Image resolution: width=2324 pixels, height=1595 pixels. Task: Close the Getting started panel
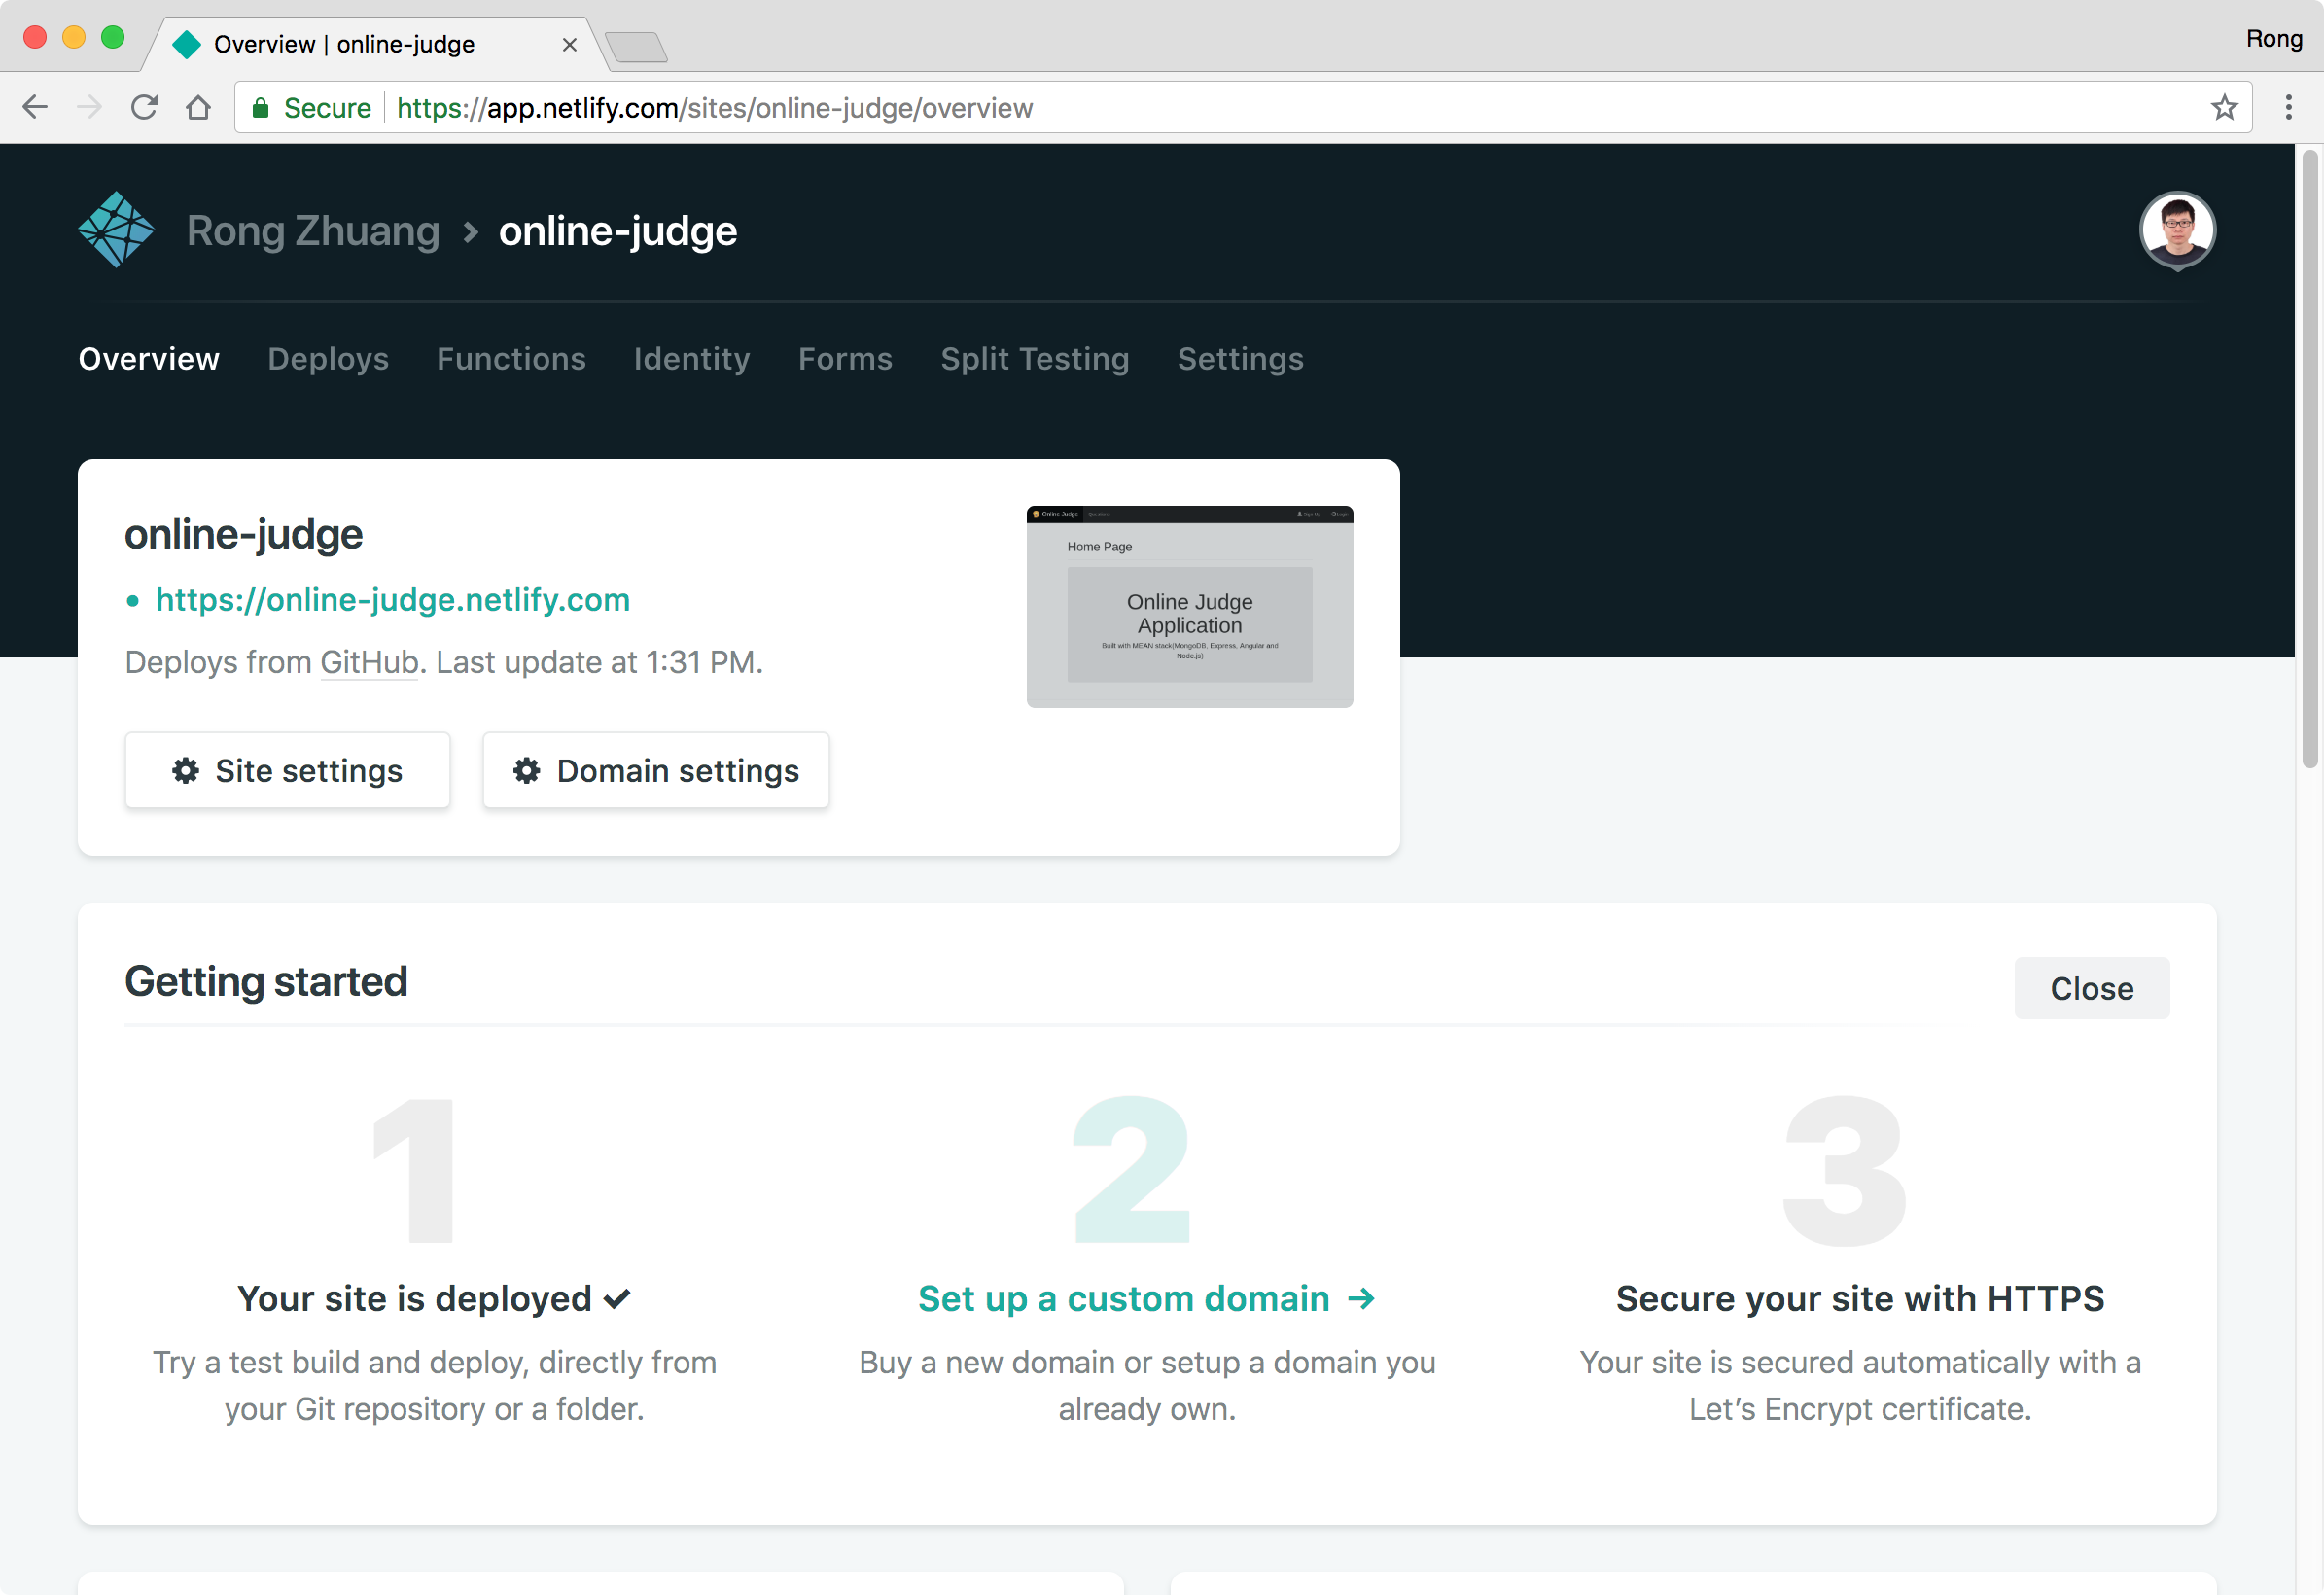[x=2091, y=987]
